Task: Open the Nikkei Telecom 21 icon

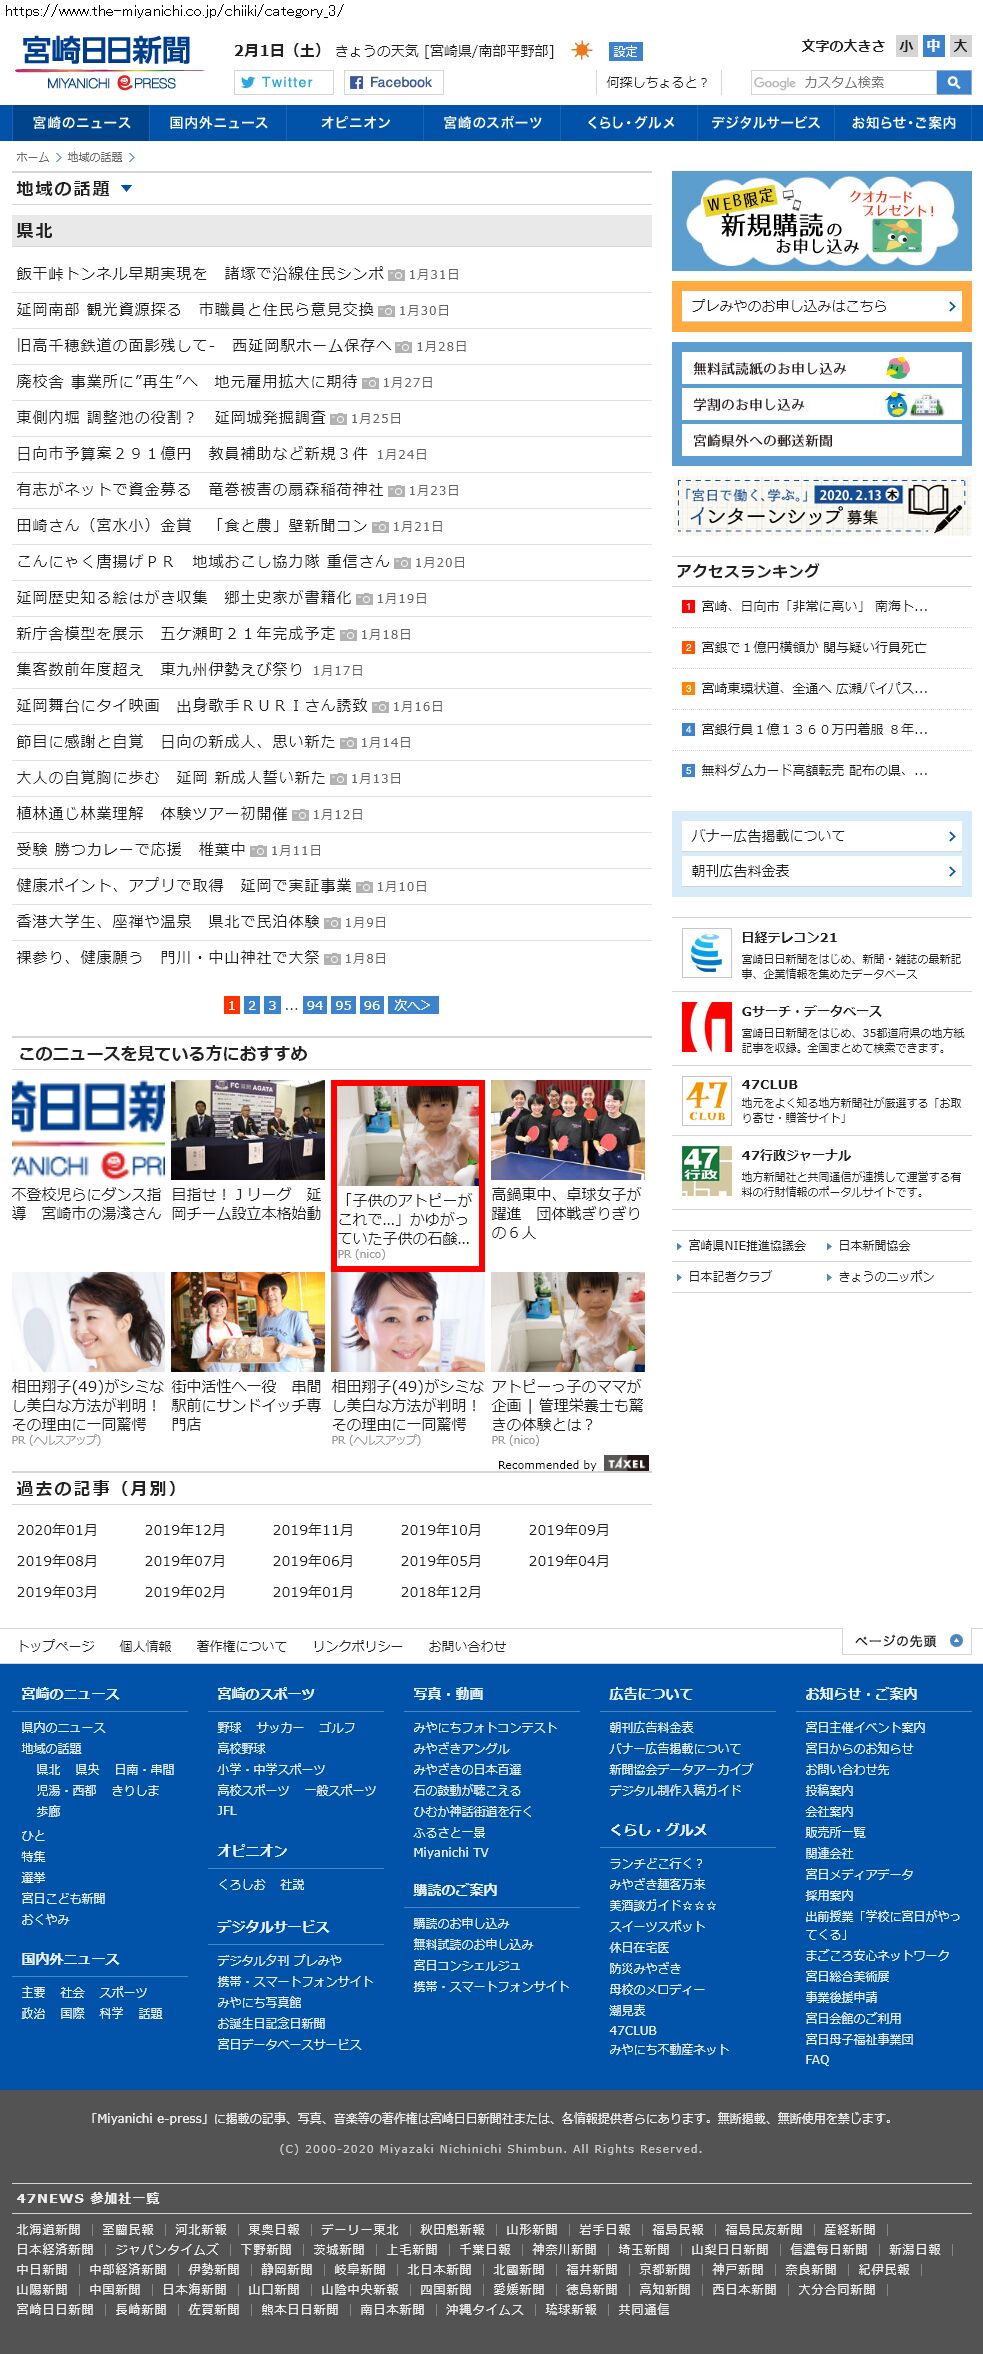Action: click(706, 953)
